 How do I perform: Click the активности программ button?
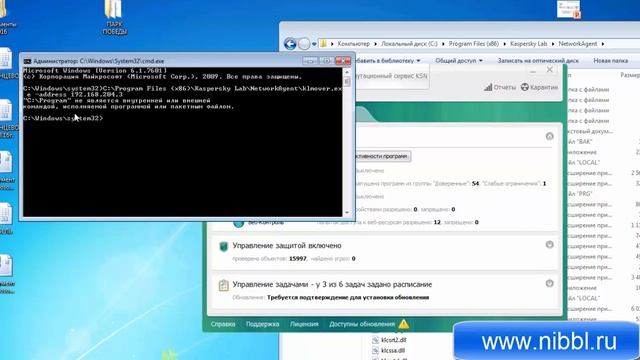pyautogui.click(x=383, y=156)
